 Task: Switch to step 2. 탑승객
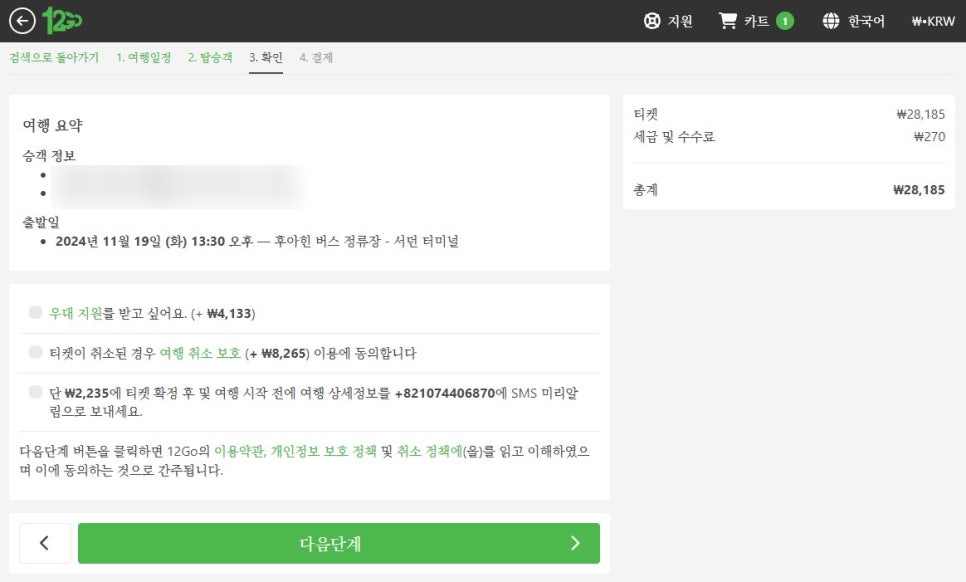pos(210,57)
